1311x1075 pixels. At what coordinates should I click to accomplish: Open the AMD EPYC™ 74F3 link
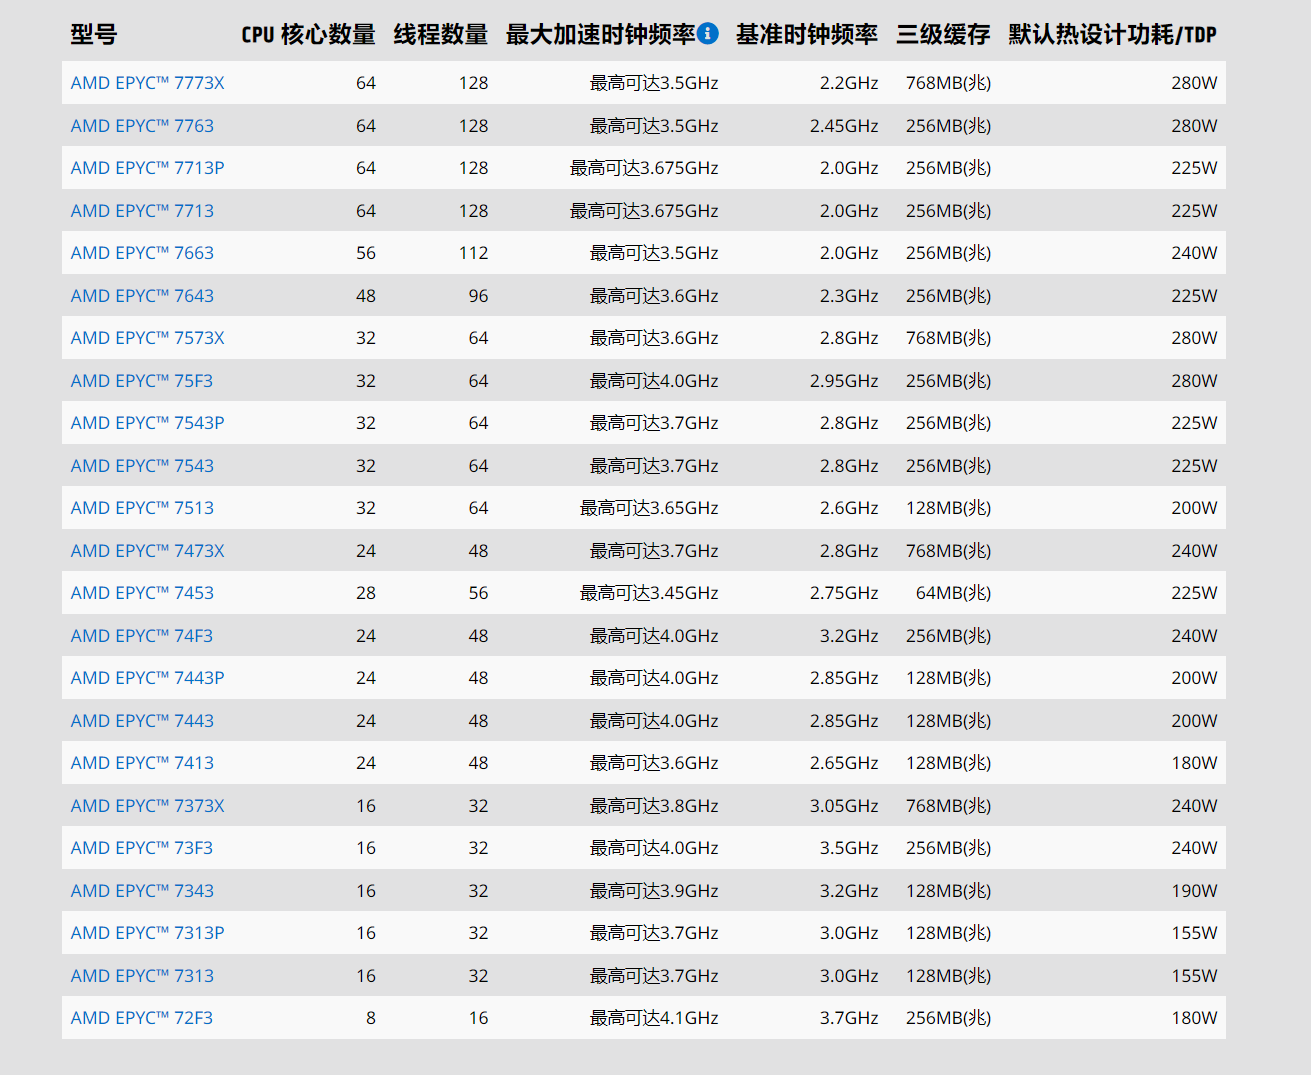142,636
